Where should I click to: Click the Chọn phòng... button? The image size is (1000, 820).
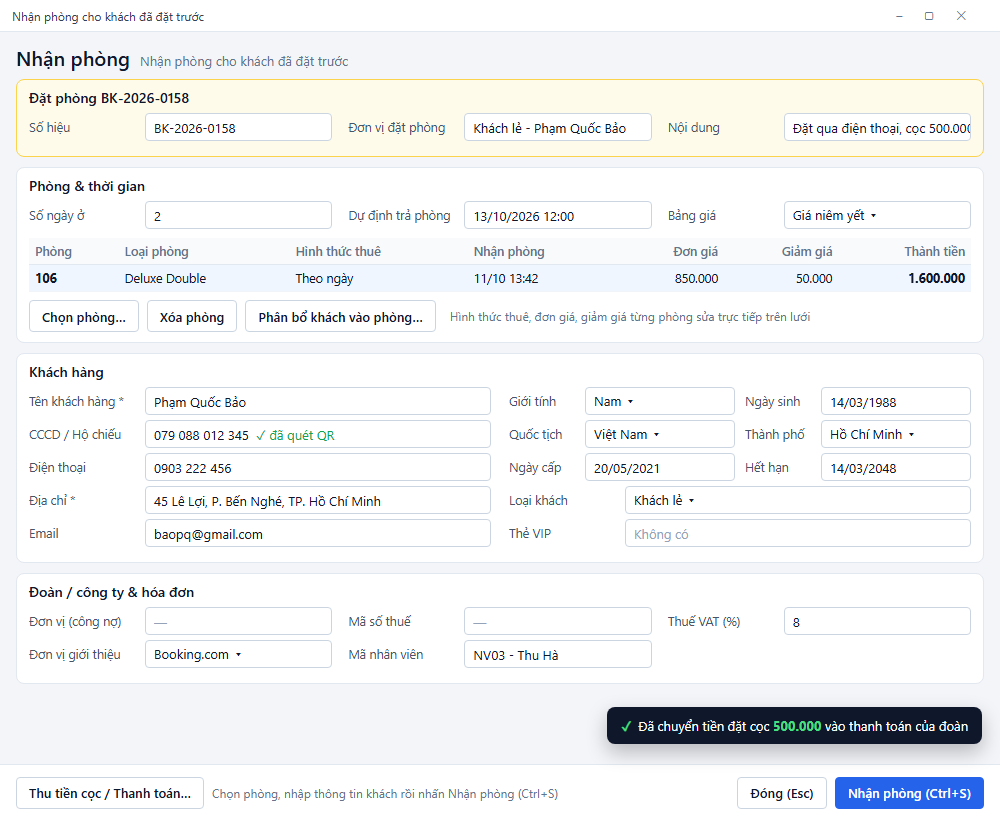point(84,317)
